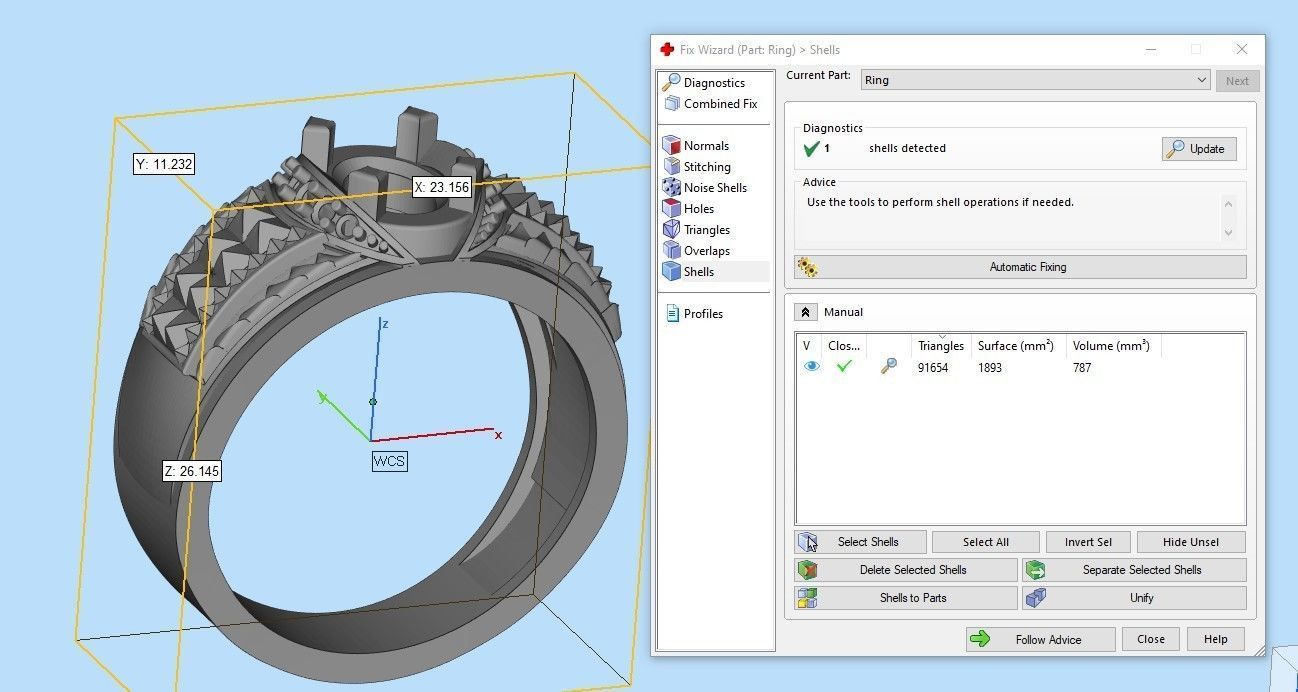Click the Close button at bottom
The height and width of the screenshot is (692, 1298).
(x=1151, y=639)
